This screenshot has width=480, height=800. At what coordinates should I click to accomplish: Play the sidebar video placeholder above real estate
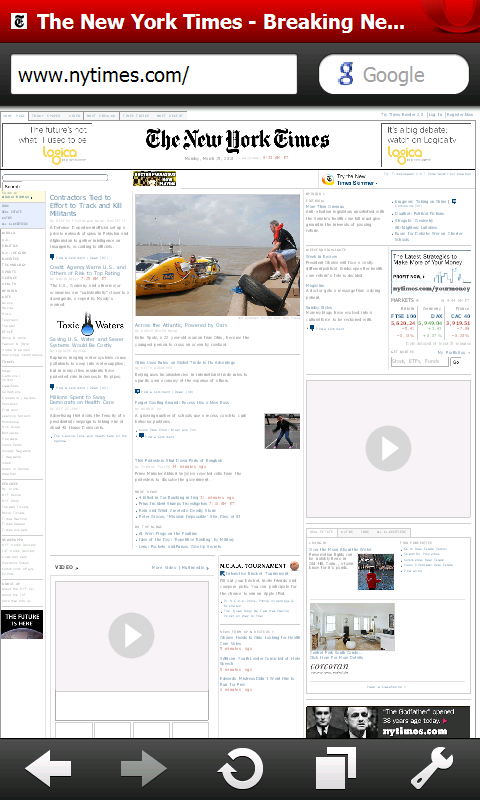(x=388, y=448)
